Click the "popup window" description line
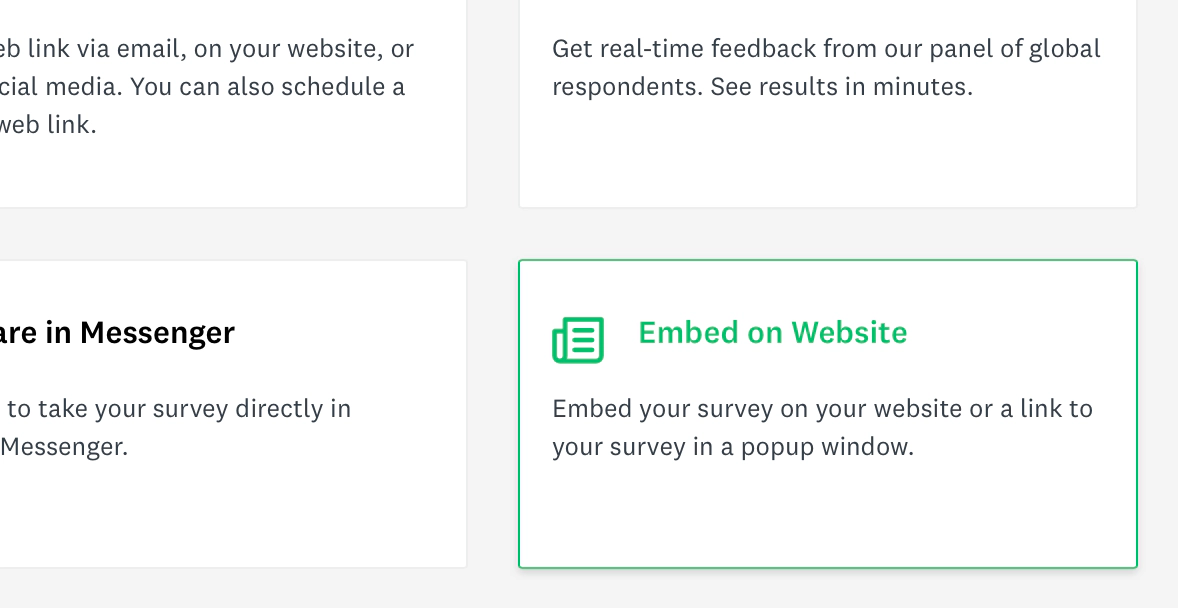Screen dimensions: 1178x608 coord(732,447)
